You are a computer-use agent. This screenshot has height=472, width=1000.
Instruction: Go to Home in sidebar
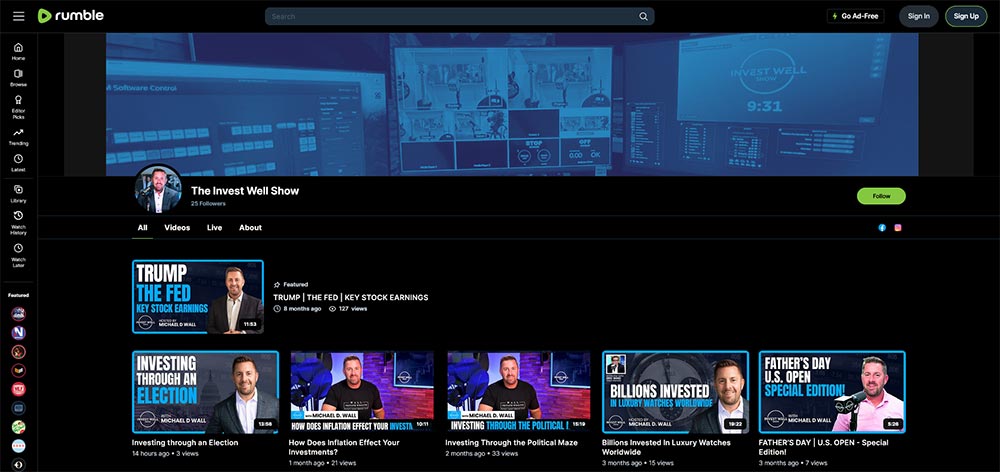point(18,51)
